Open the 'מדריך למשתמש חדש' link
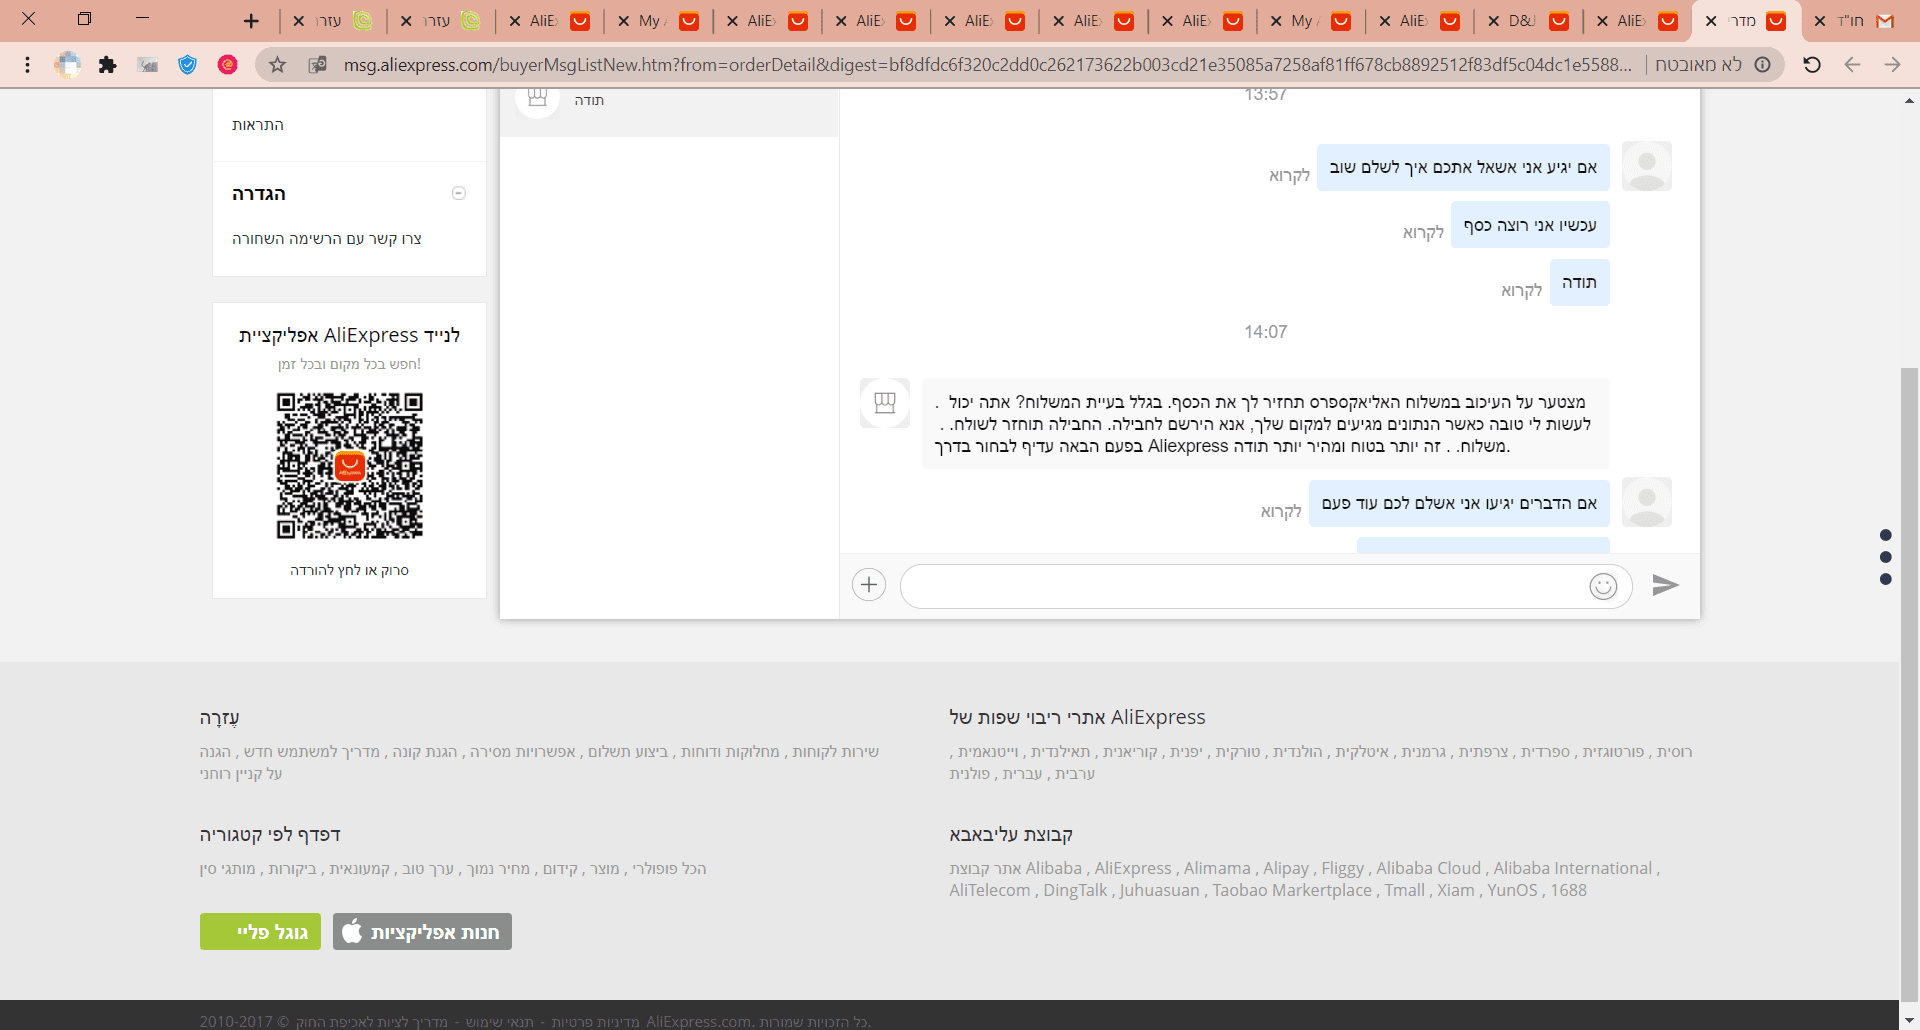 pos(312,752)
